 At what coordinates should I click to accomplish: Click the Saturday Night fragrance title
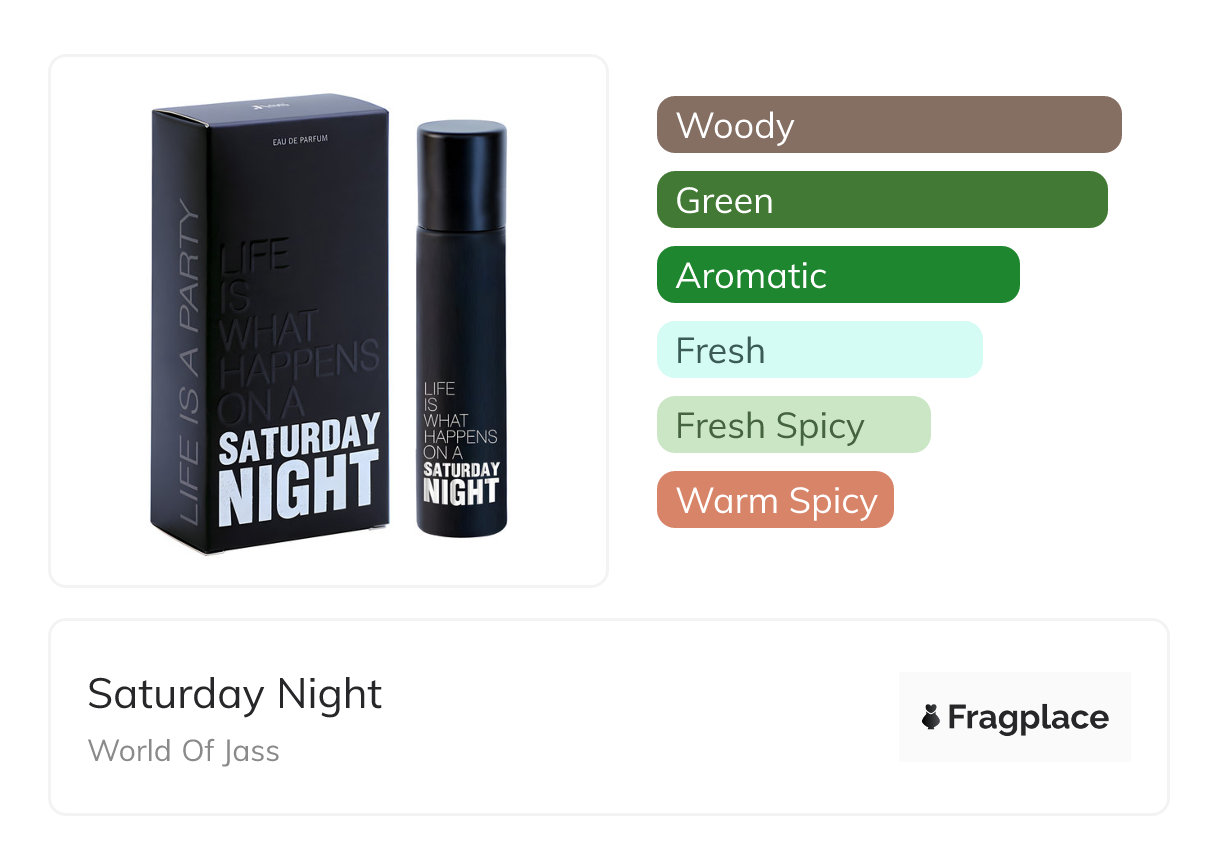tap(235, 694)
